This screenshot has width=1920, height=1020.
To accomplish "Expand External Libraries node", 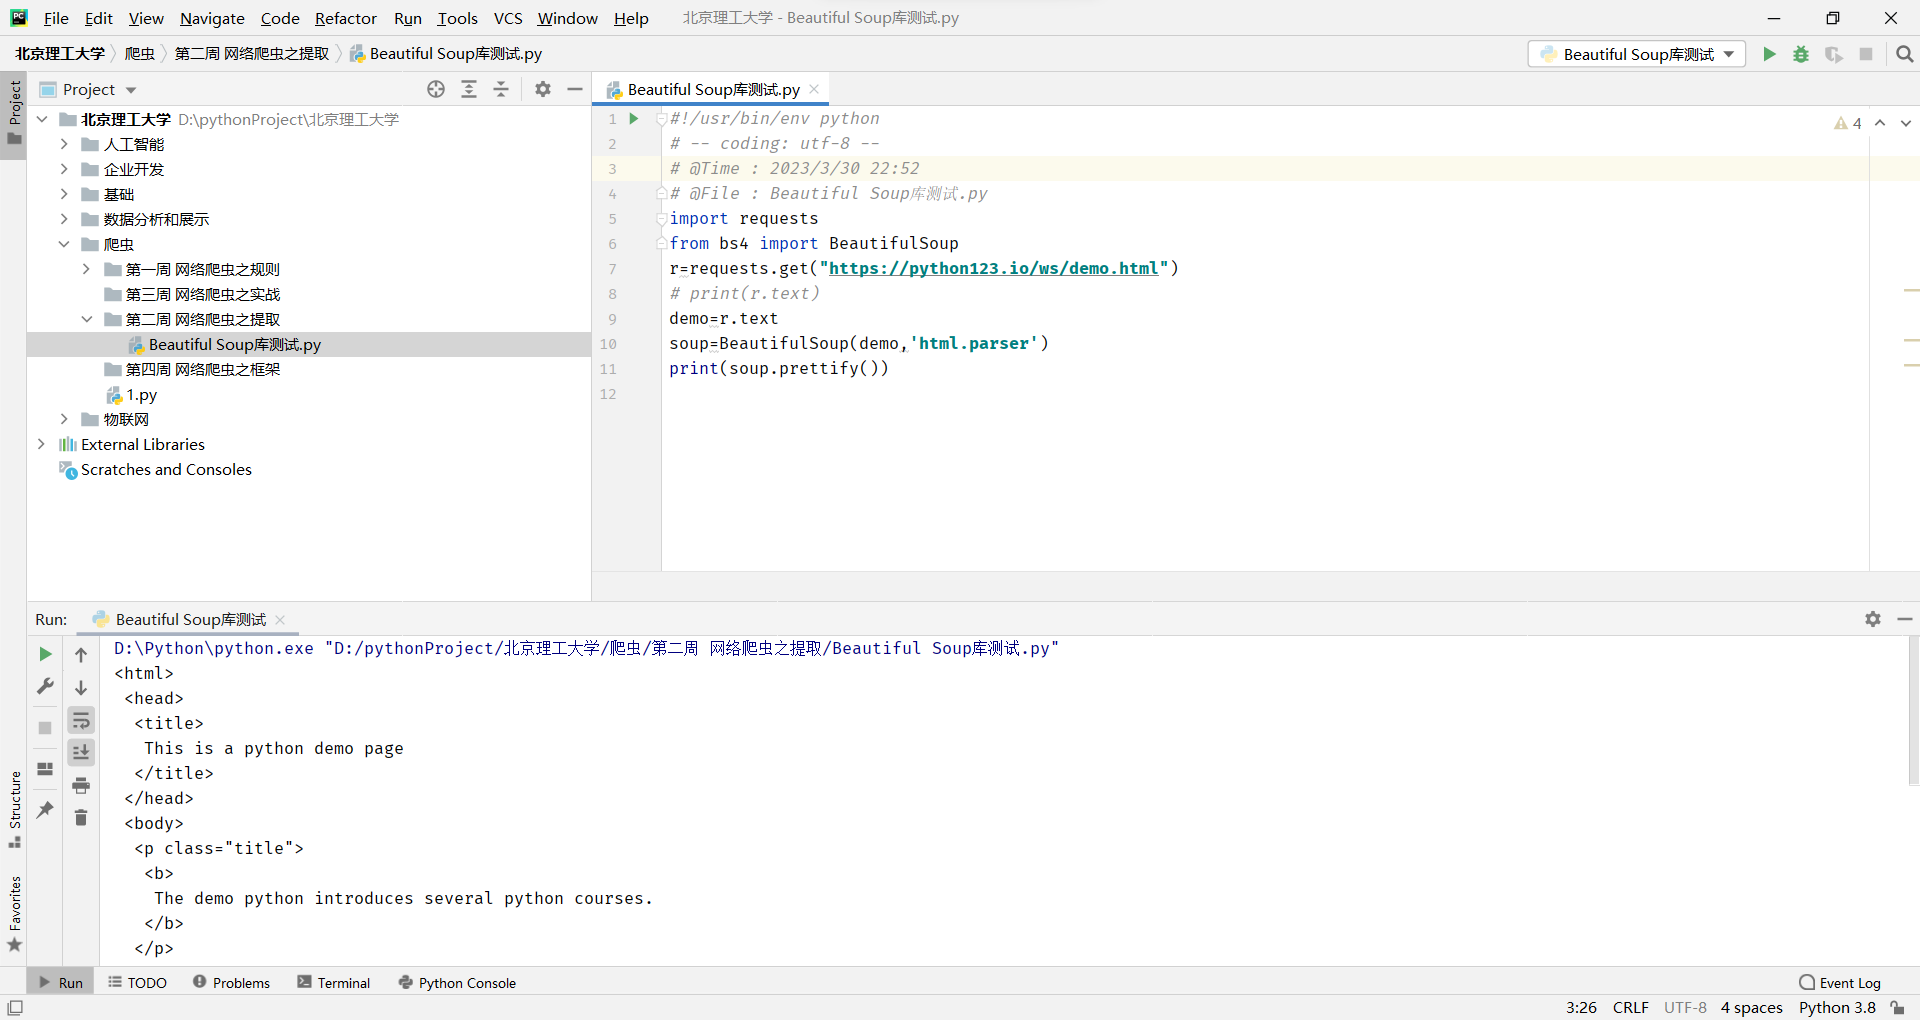I will click(41, 444).
